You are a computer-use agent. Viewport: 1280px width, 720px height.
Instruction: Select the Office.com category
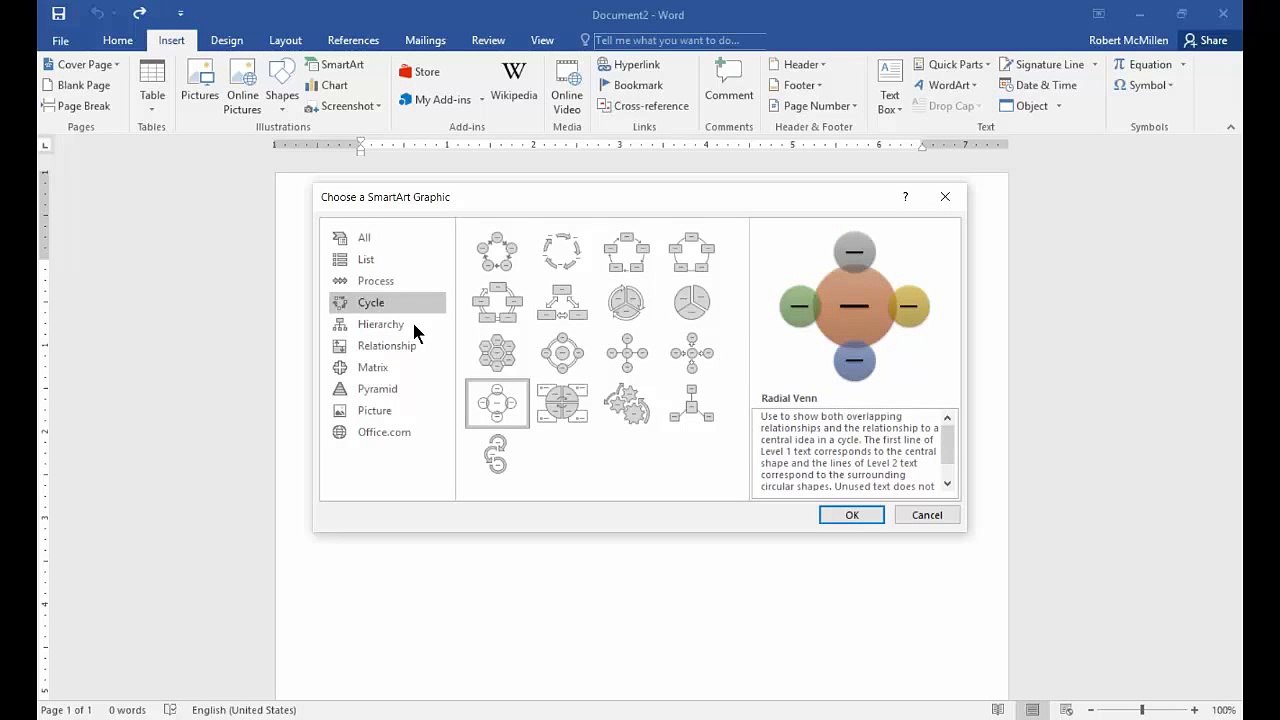[x=387, y=432]
